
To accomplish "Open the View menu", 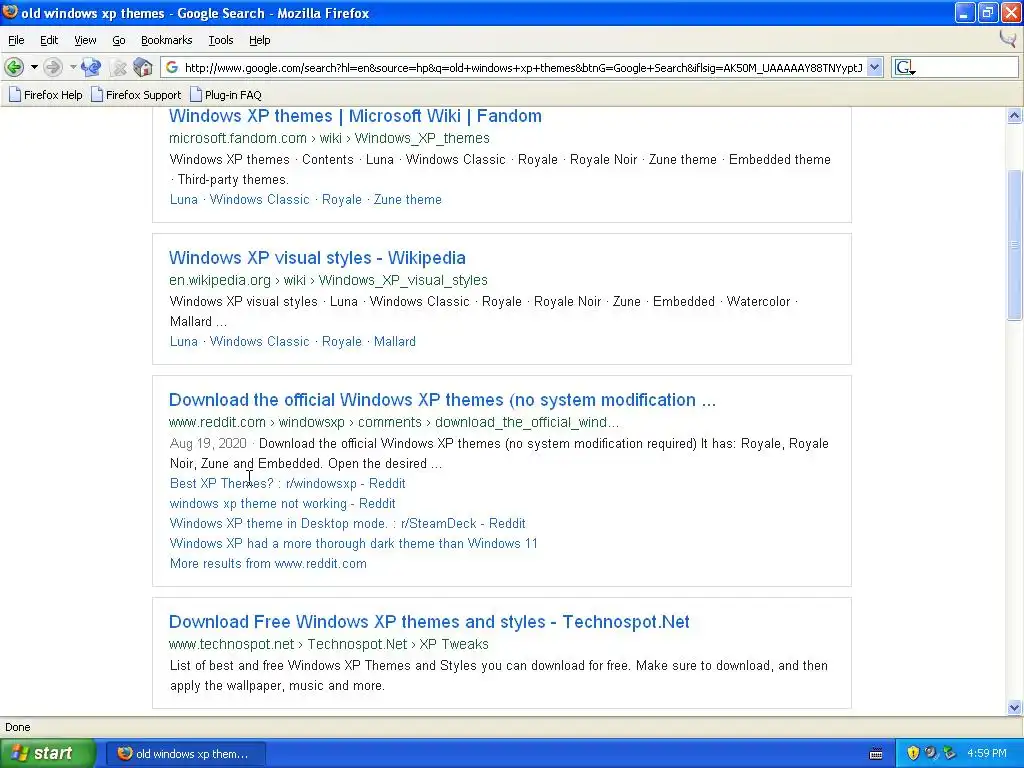I will 85,40.
